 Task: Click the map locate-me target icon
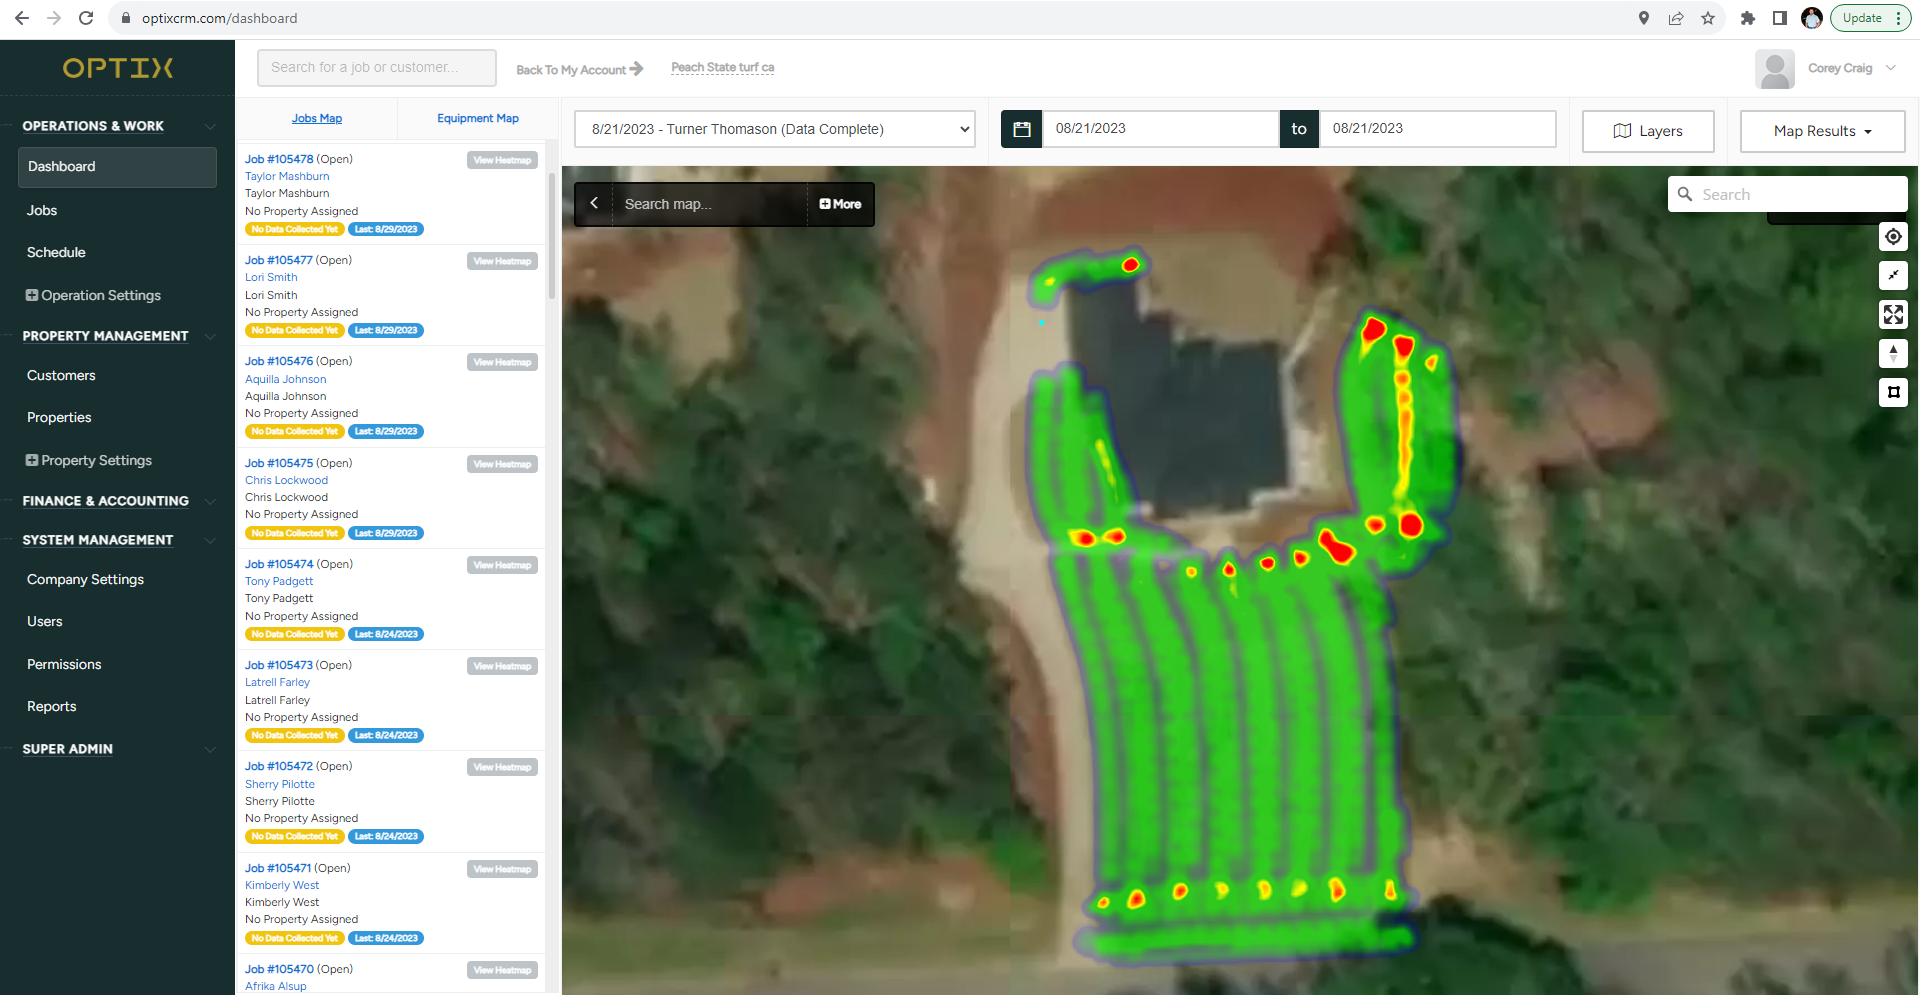1893,237
